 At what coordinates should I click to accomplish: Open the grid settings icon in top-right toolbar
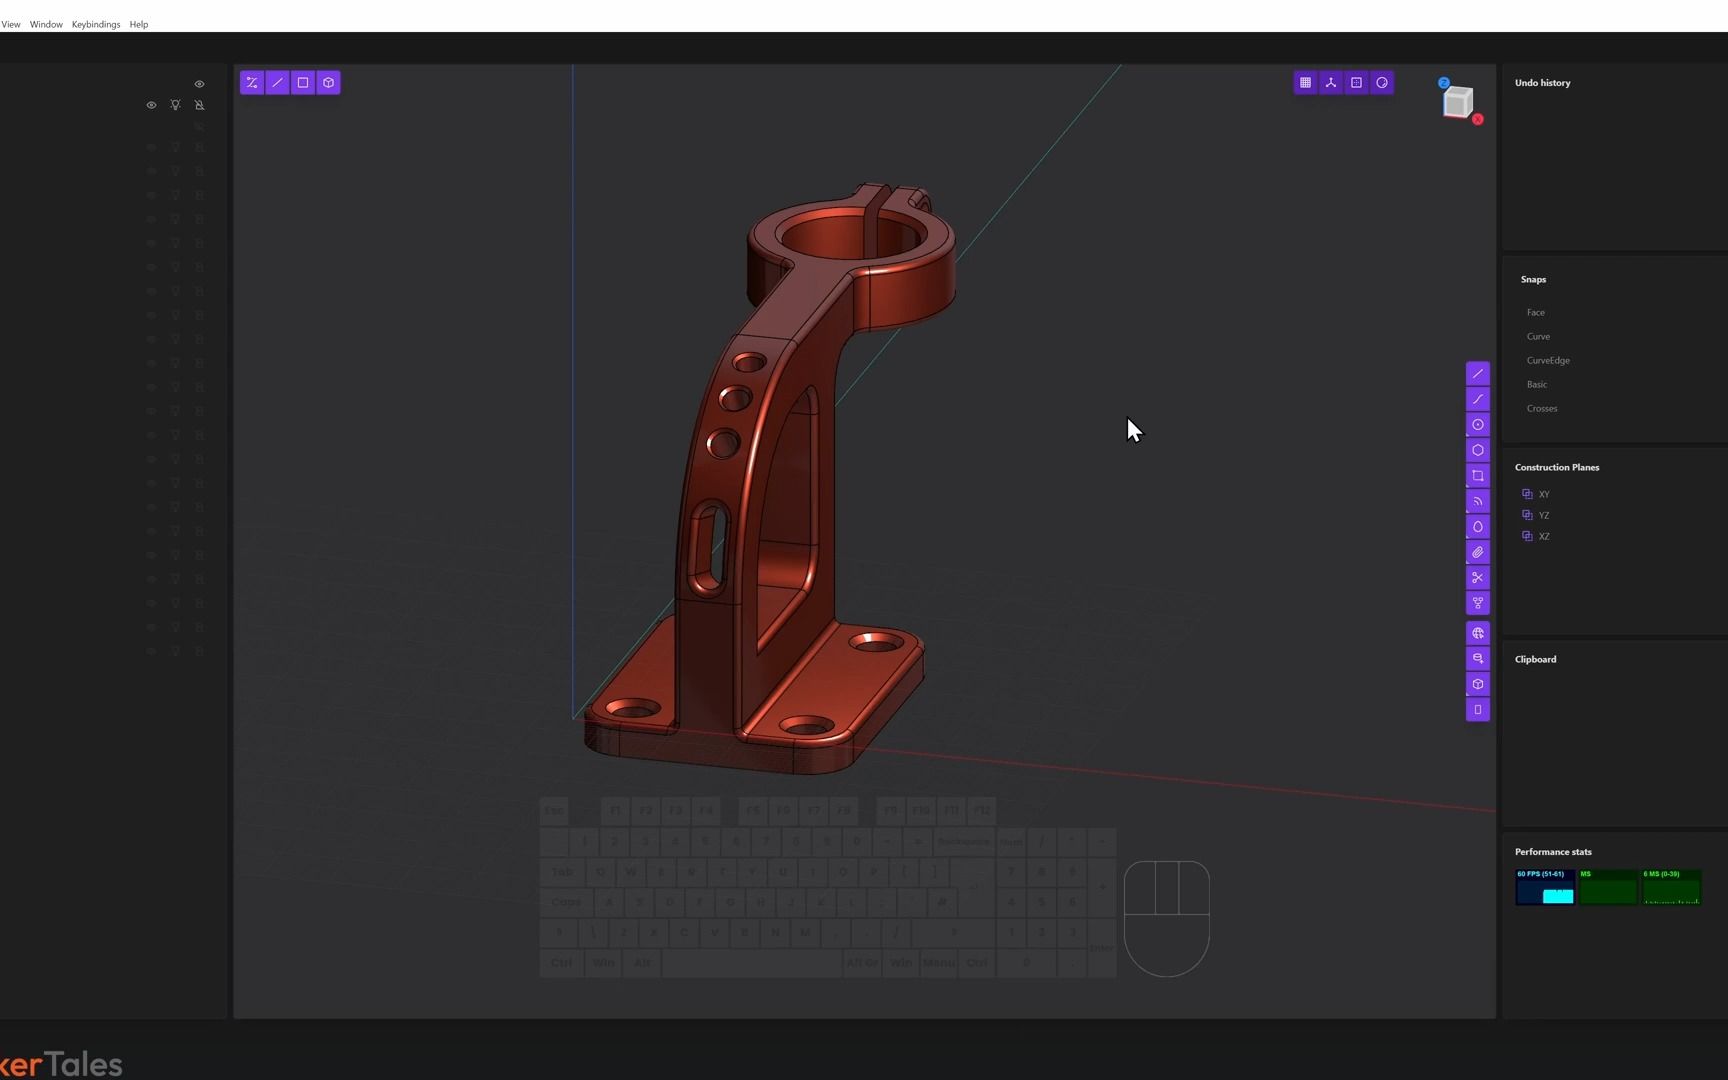click(x=1305, y=82)
